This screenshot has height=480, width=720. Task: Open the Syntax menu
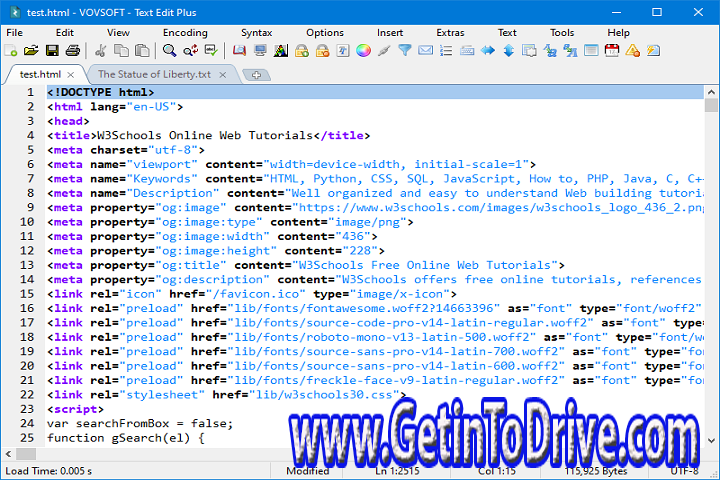[x=257, y=33]
